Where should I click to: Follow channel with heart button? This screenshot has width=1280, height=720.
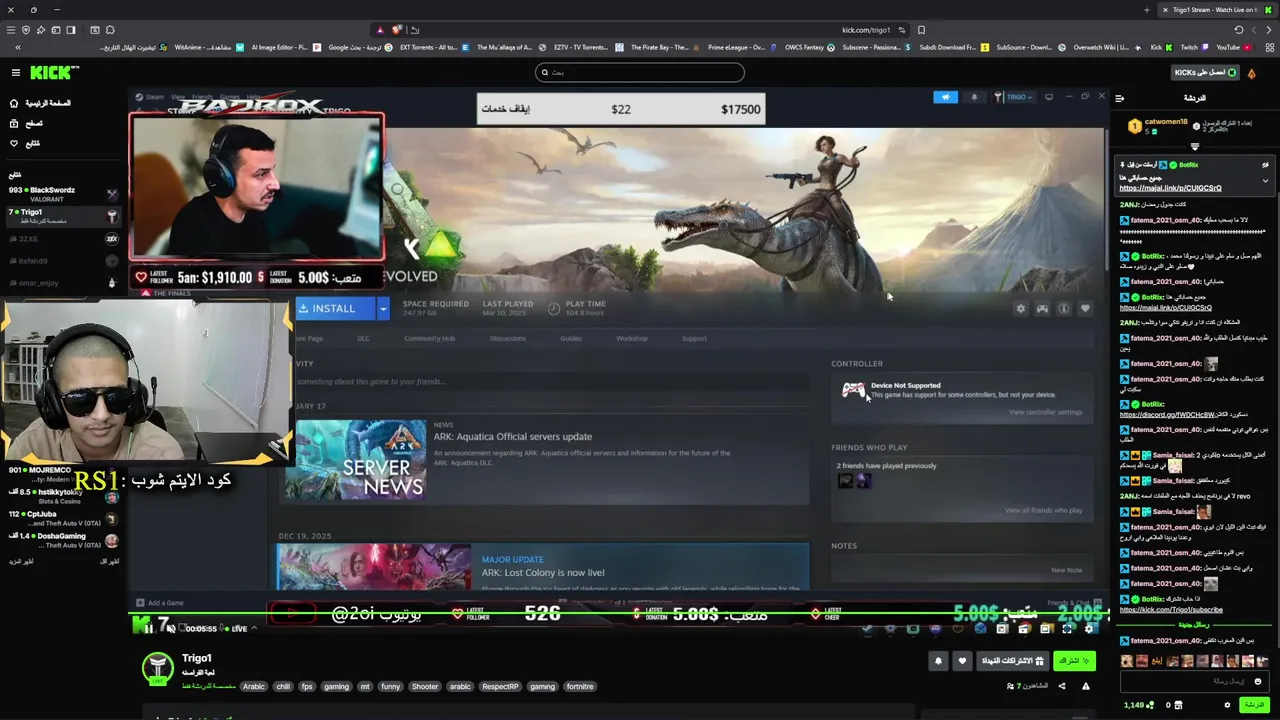point(962,661)
